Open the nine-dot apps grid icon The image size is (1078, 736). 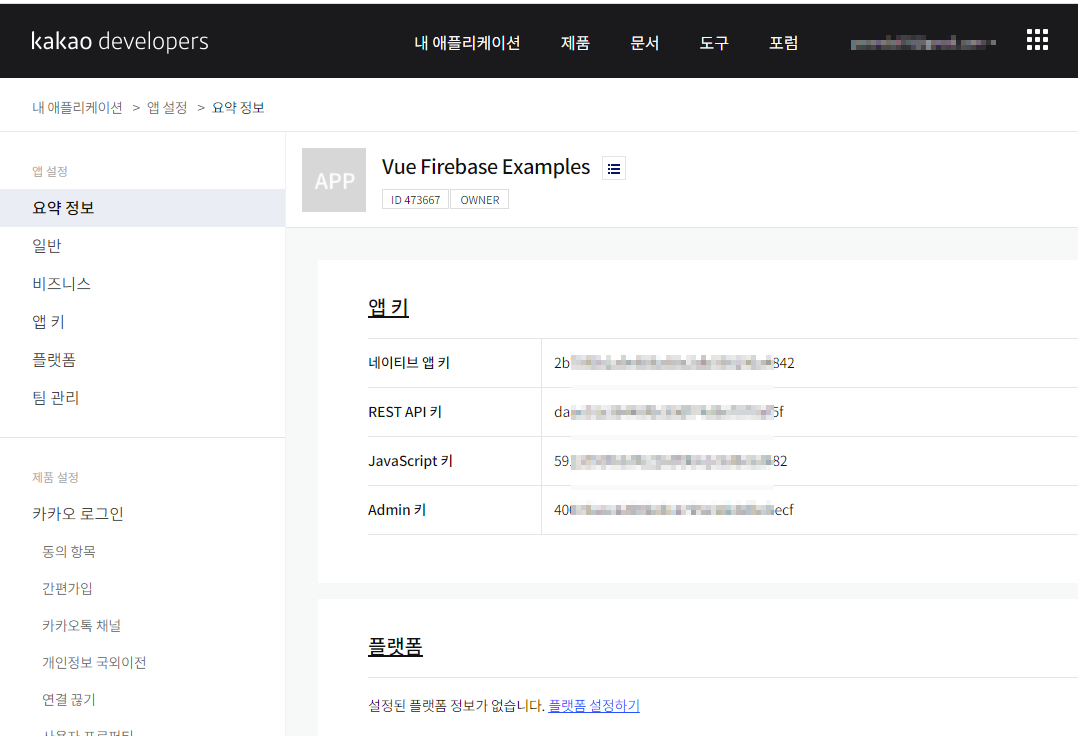click(x=1037, y=40)
